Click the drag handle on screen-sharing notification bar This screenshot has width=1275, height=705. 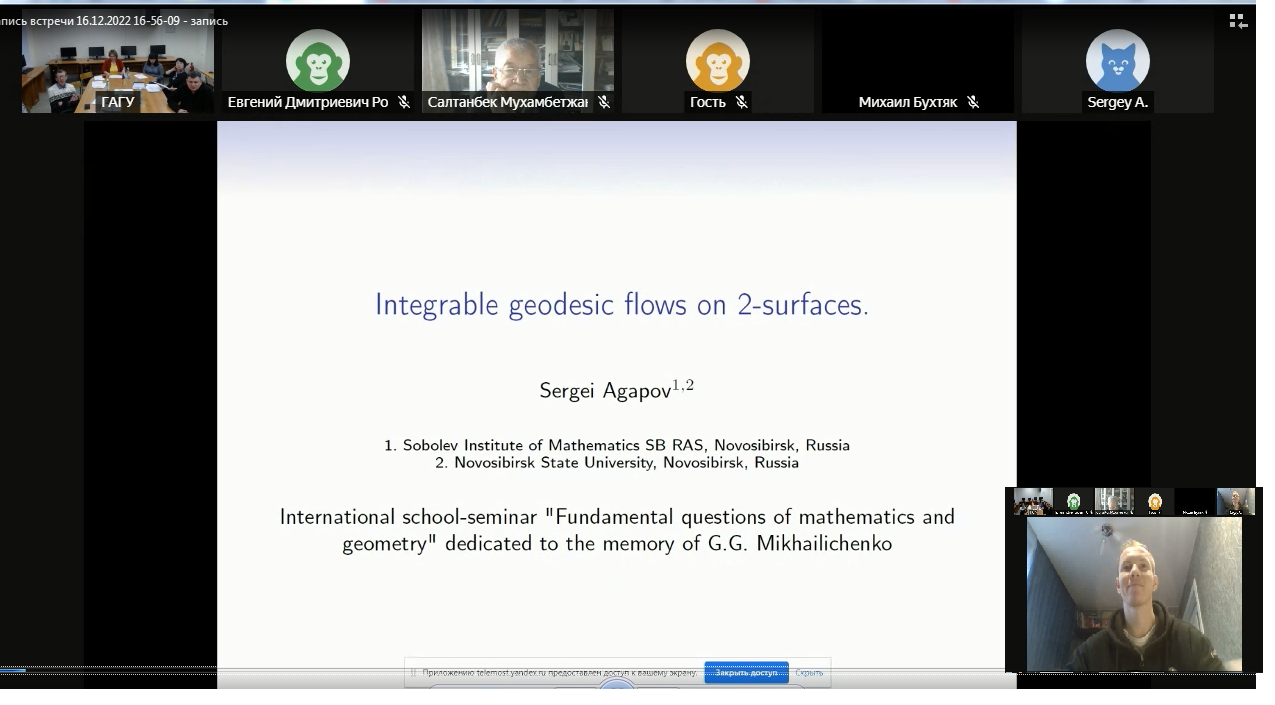413,673
